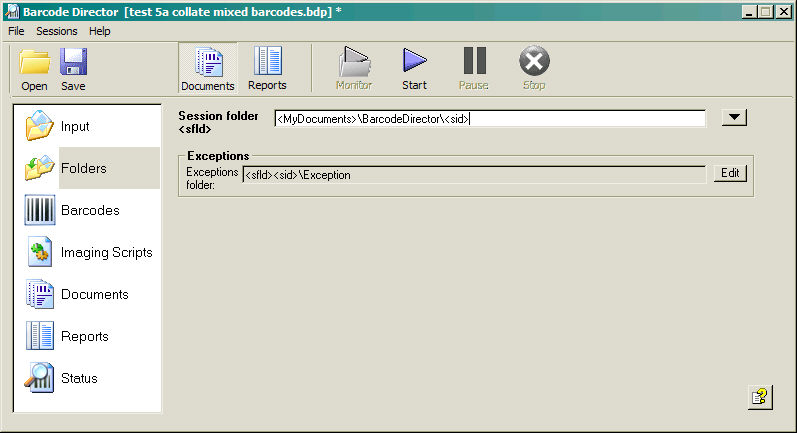
Task: Click the Open folder icon in toolbar
Action: click(34, 67)
